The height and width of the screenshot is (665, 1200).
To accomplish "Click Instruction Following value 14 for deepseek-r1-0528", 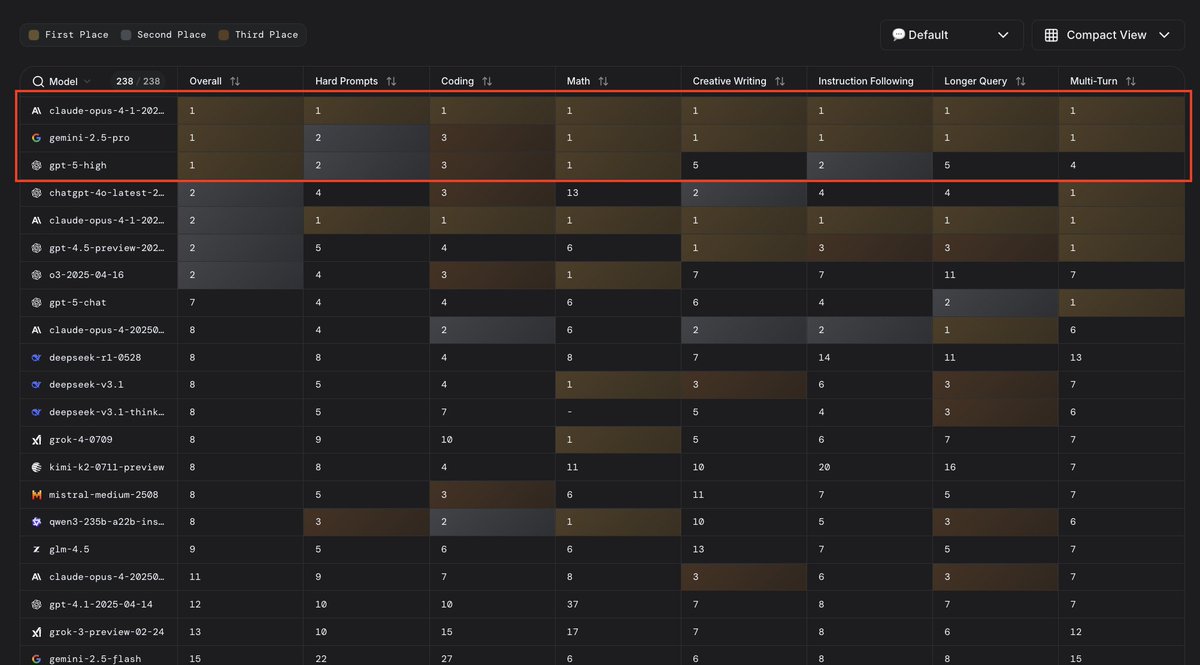I will click(x=824, y=357).
